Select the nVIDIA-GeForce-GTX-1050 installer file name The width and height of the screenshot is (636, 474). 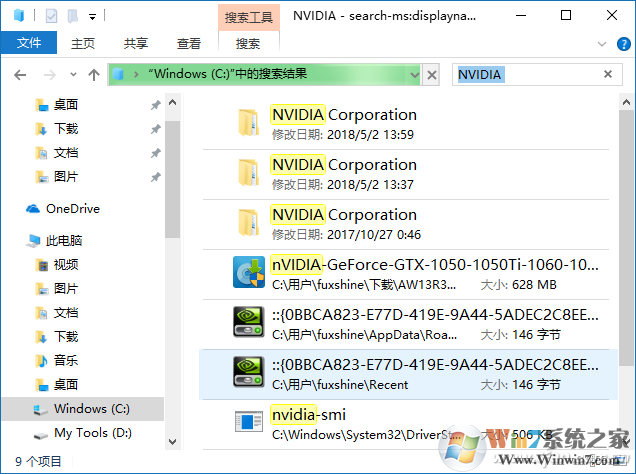[x=435, y=265]
